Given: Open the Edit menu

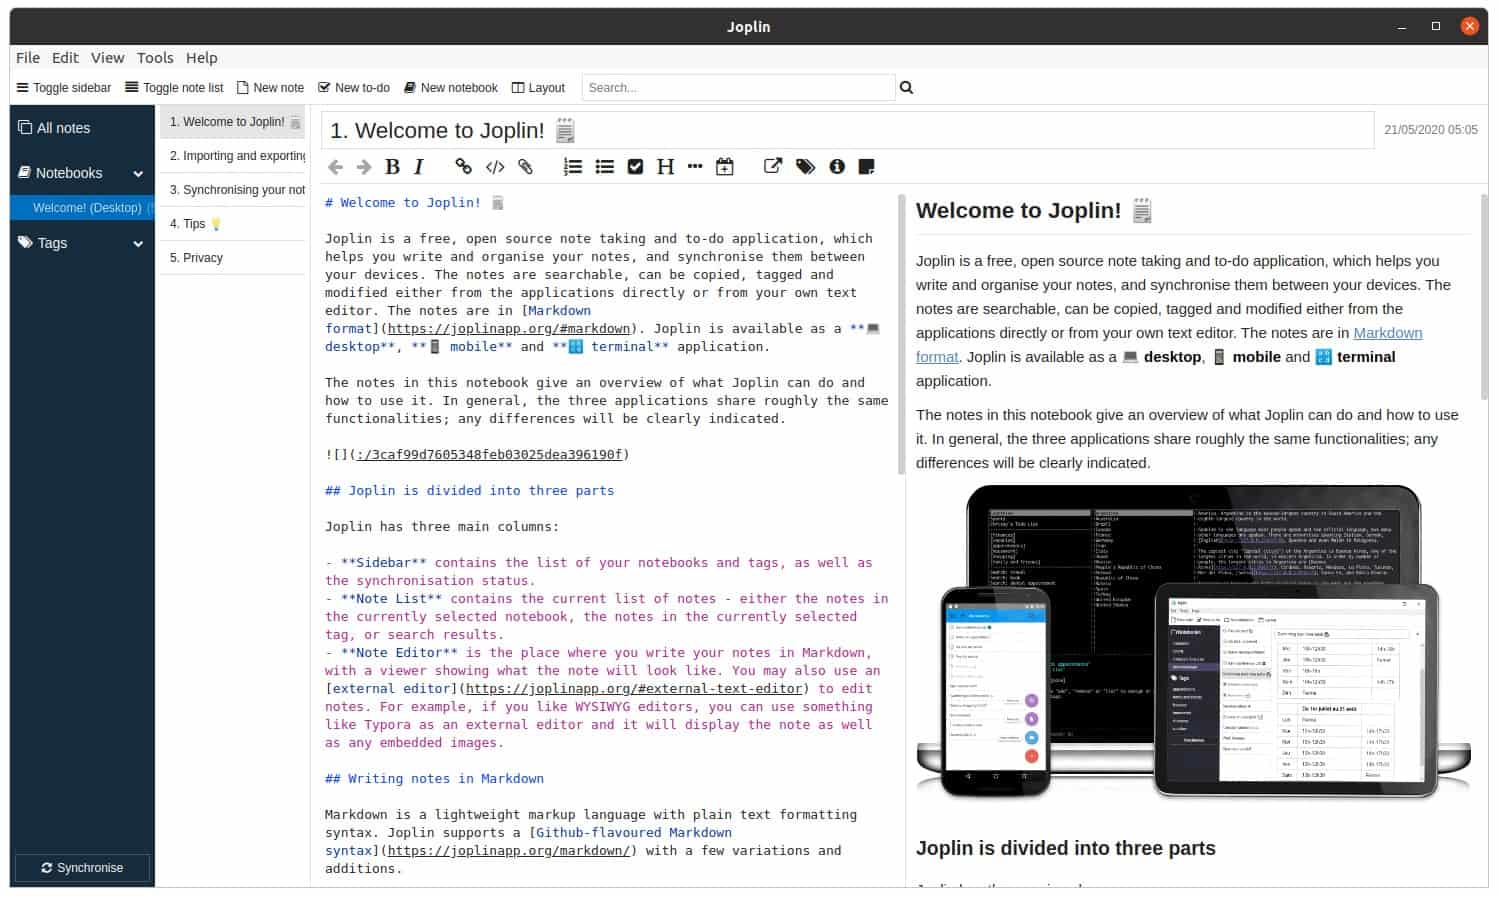Looking at the screenshot, I should 65,58.
